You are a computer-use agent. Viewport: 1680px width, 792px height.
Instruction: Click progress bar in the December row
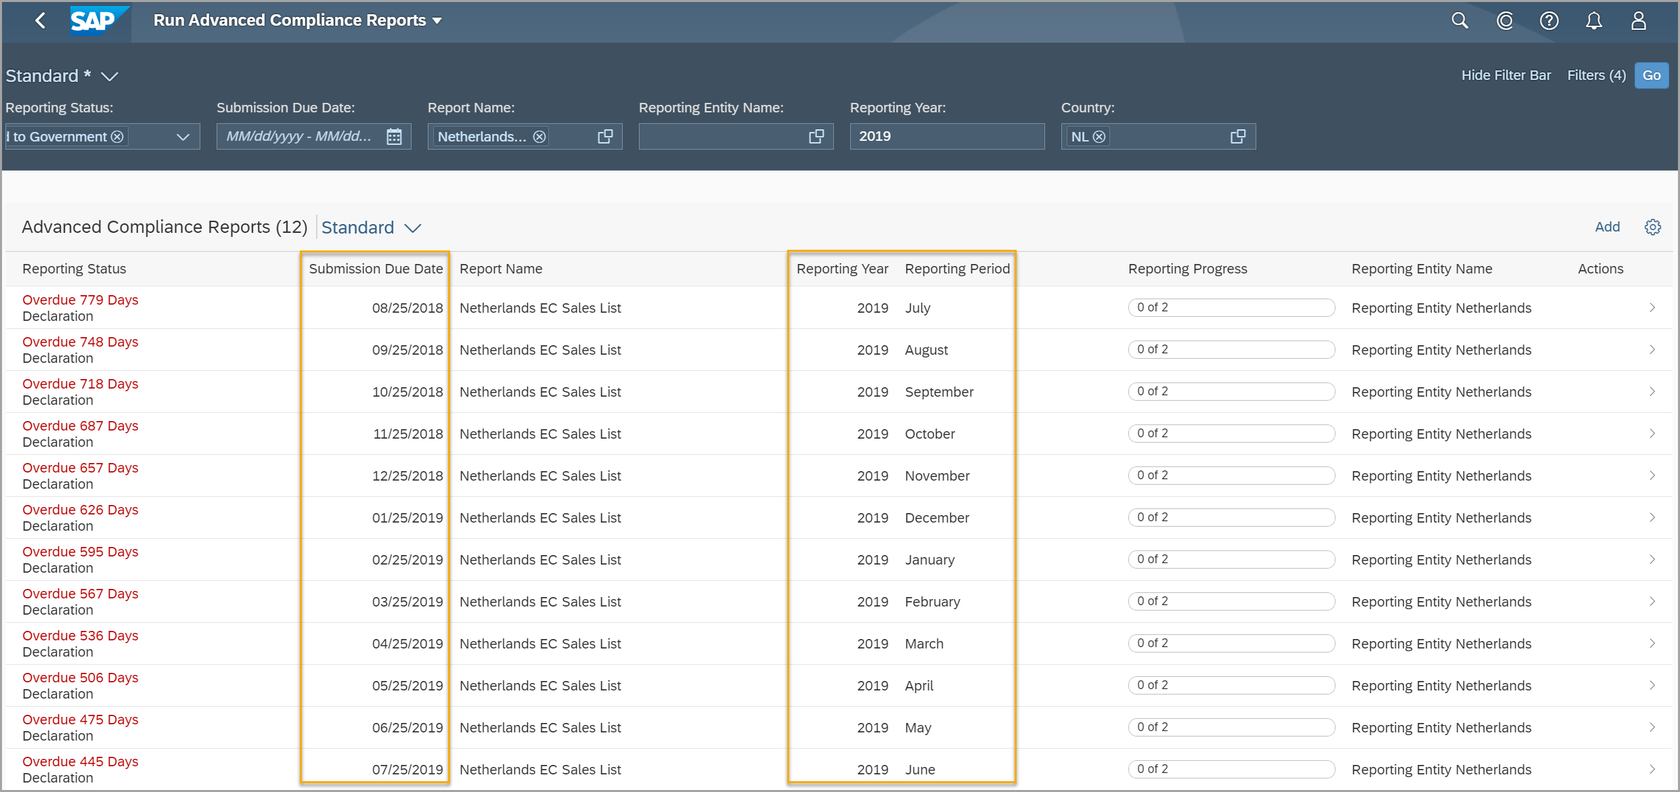tap(1232, 518)
